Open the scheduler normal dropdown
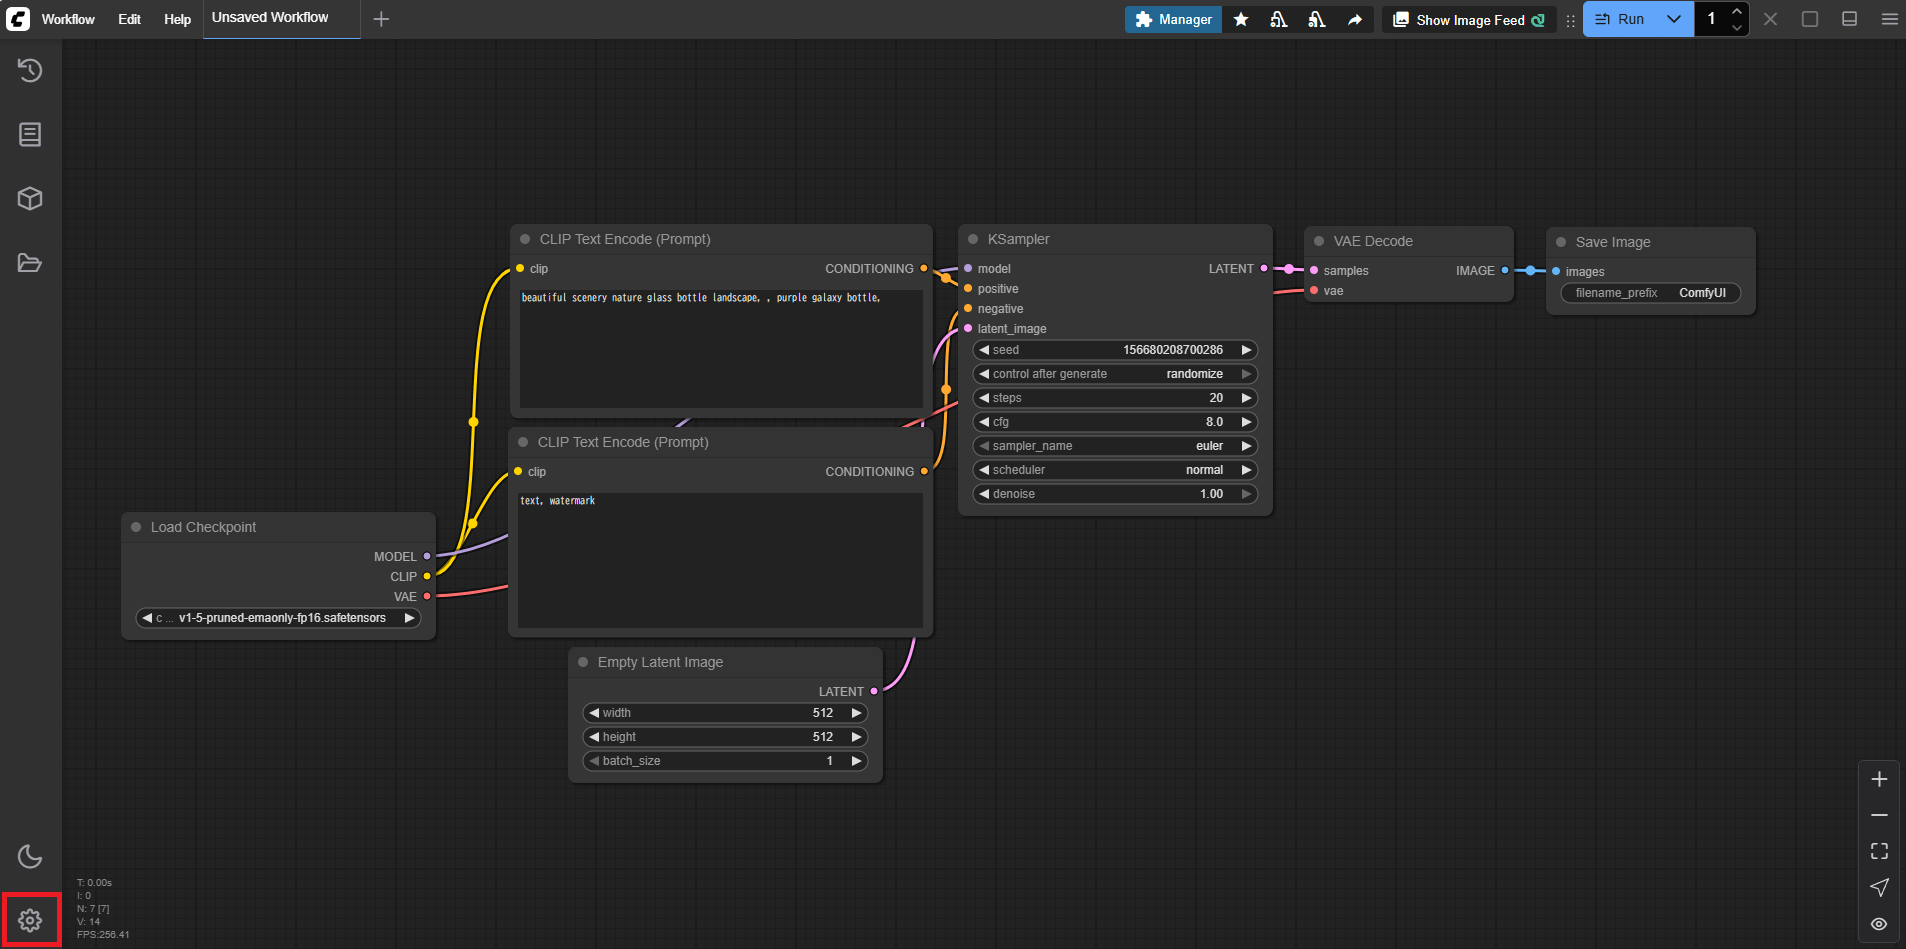Screen dimensions: 1906x949 coord(1114,470)
